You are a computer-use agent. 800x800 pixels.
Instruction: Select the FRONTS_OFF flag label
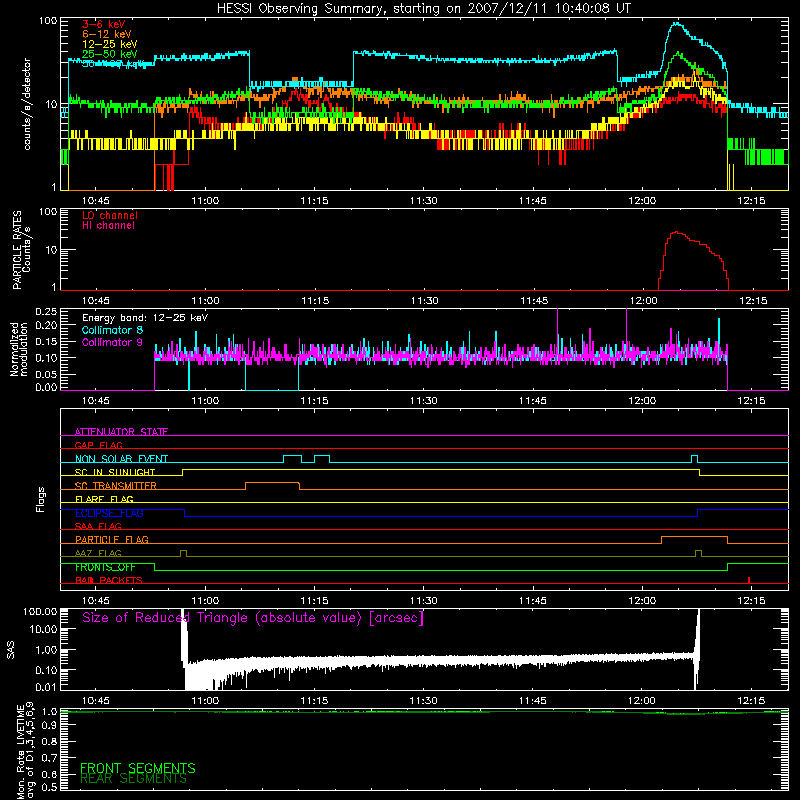(x=105, y=567)
